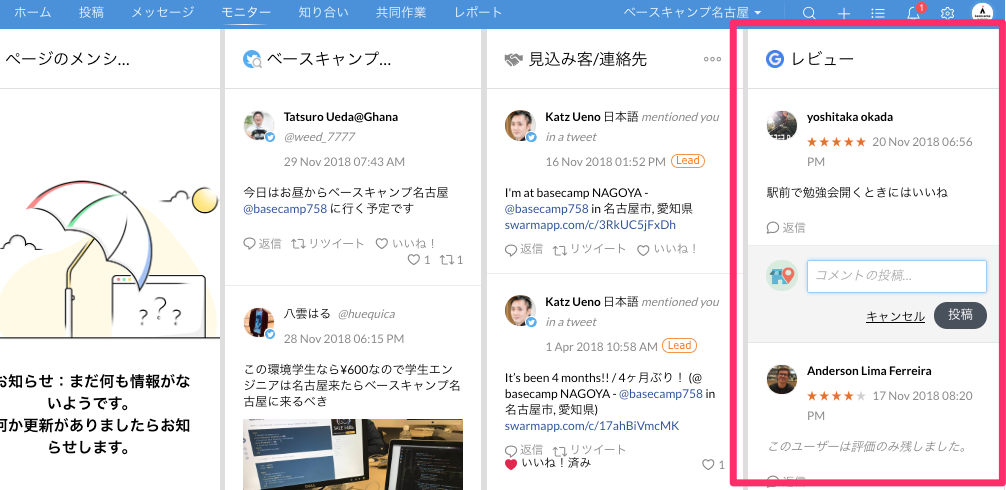Click キャンセル under comment box
The width and height of the screenshot is (1006, 490).
[896, 316]
